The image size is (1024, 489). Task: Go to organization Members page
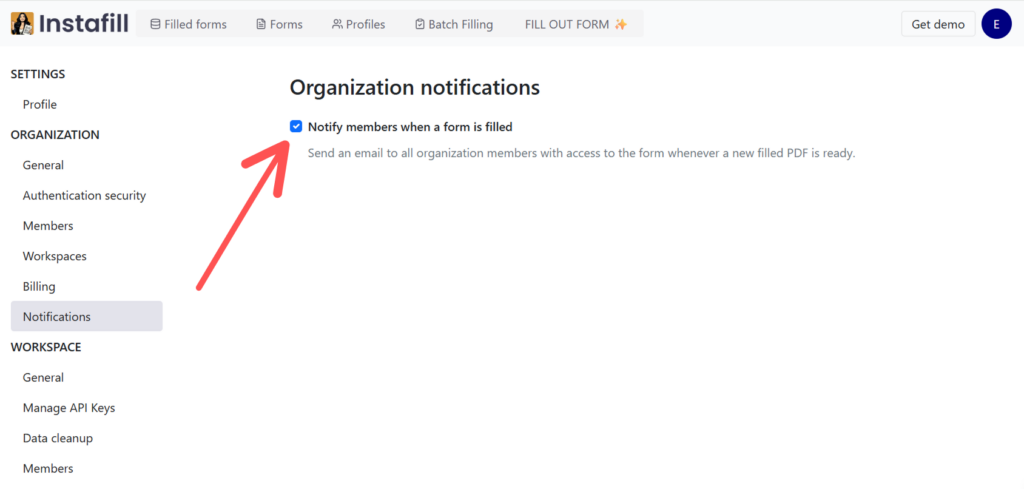point(48,226)
